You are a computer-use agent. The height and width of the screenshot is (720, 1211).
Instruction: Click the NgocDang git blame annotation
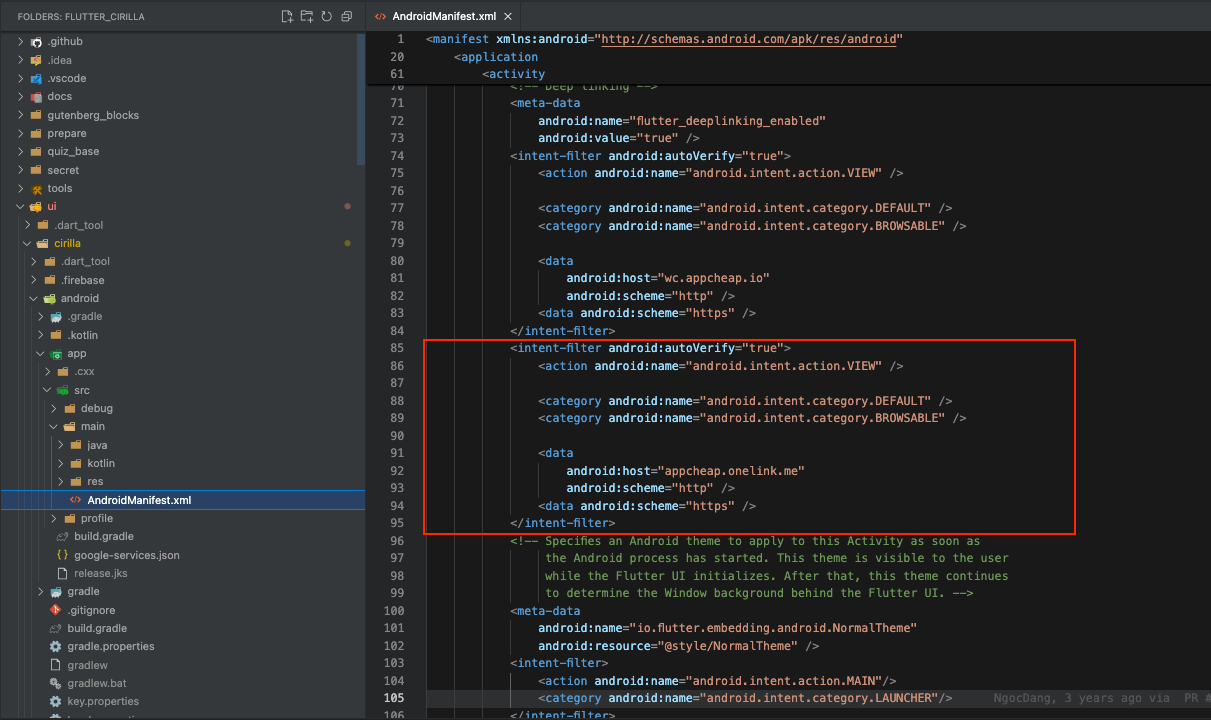pos(1102,698)
